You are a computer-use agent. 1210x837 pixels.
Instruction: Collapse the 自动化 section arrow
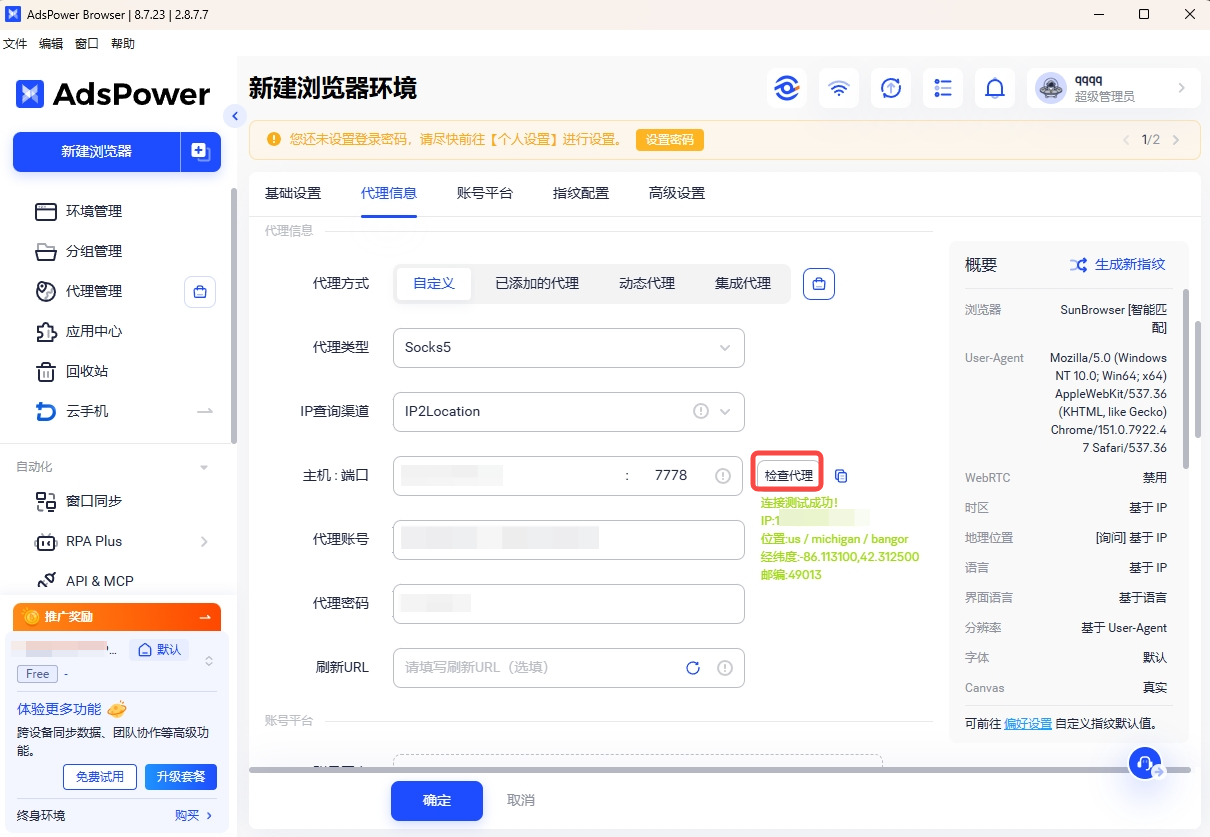click(x=204, y=467)
